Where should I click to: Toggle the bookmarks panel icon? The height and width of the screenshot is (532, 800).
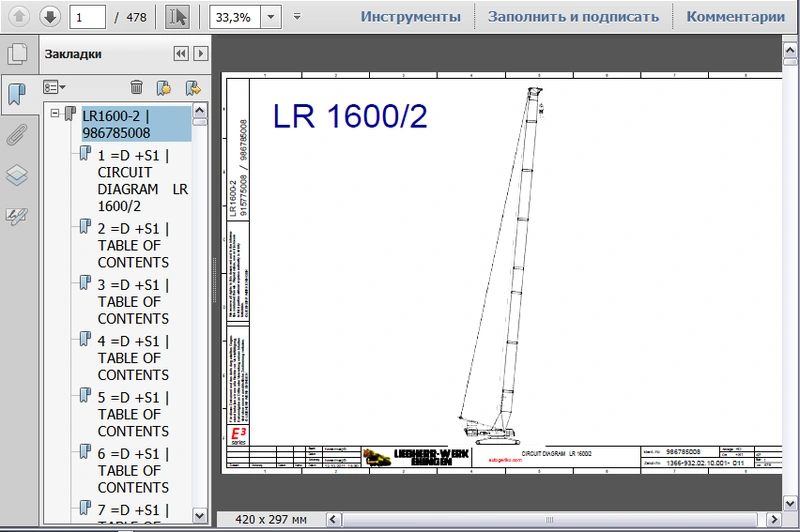[x=17, y=95]
